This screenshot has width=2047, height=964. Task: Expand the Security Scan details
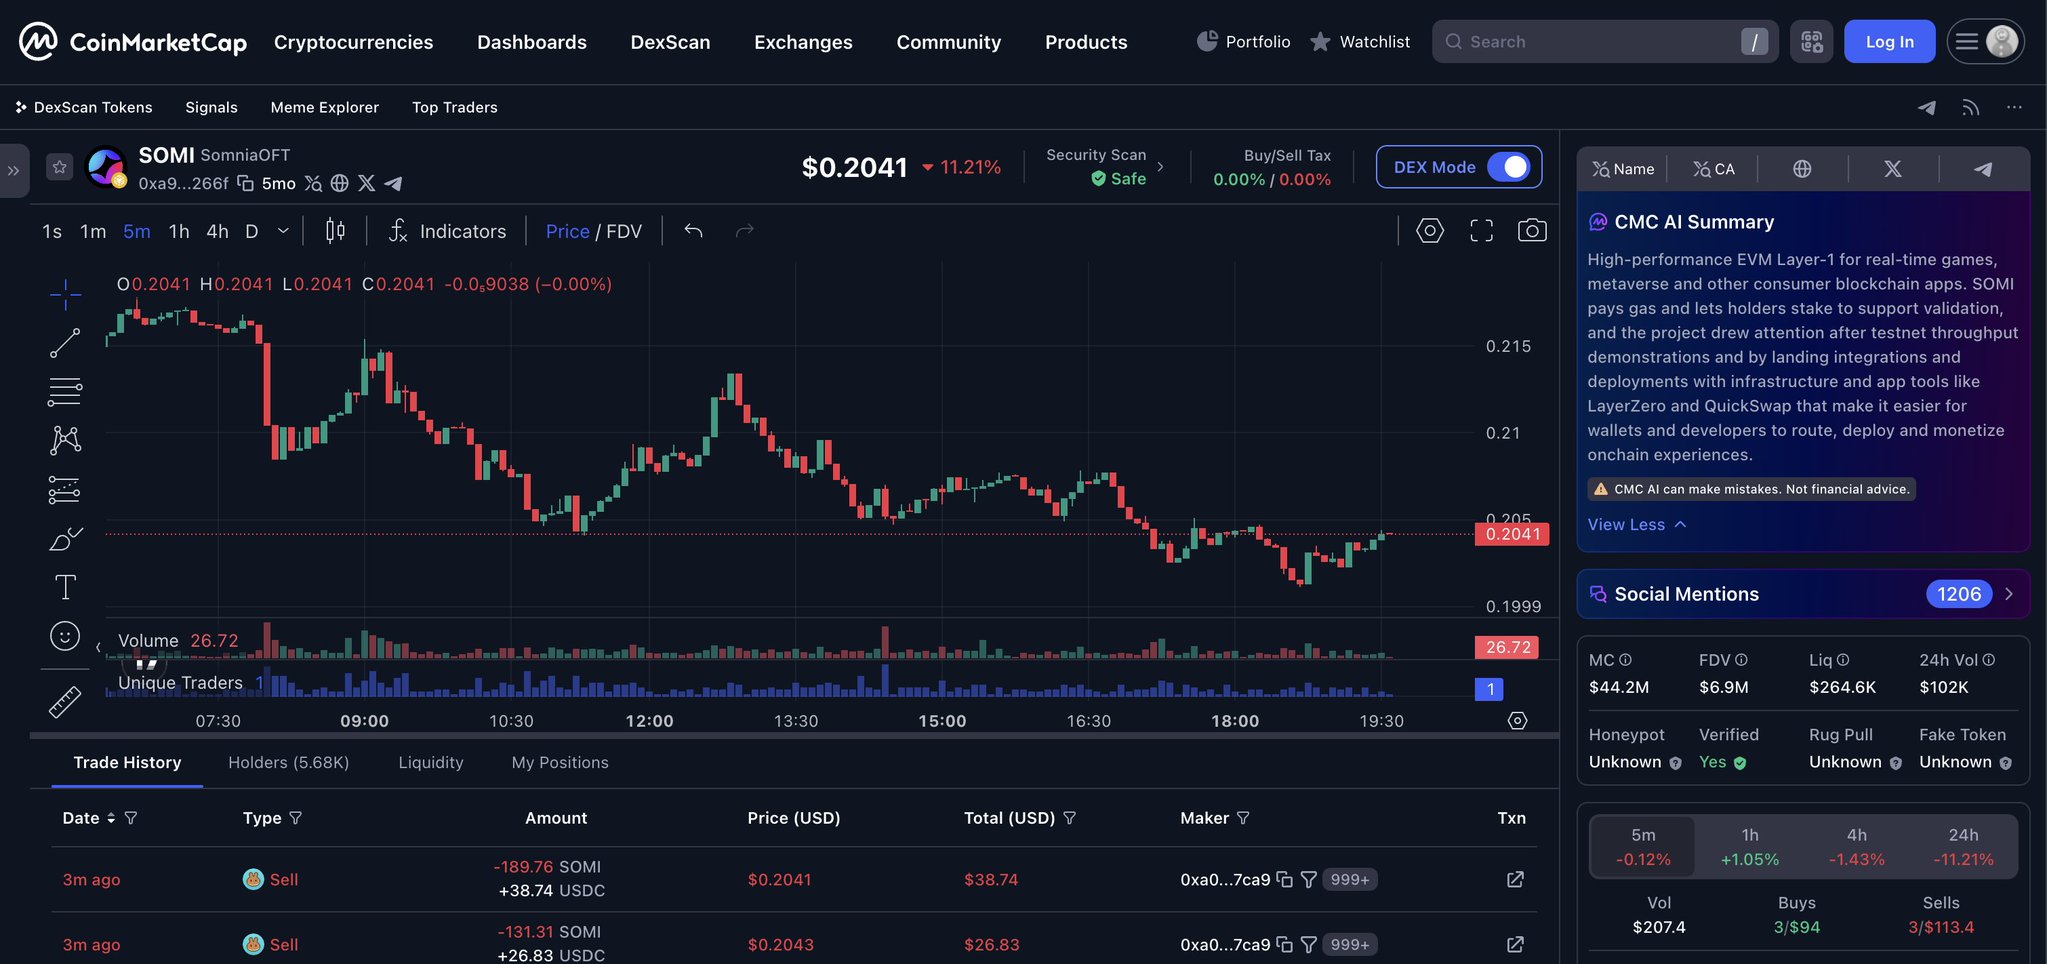coord(1160,167)
